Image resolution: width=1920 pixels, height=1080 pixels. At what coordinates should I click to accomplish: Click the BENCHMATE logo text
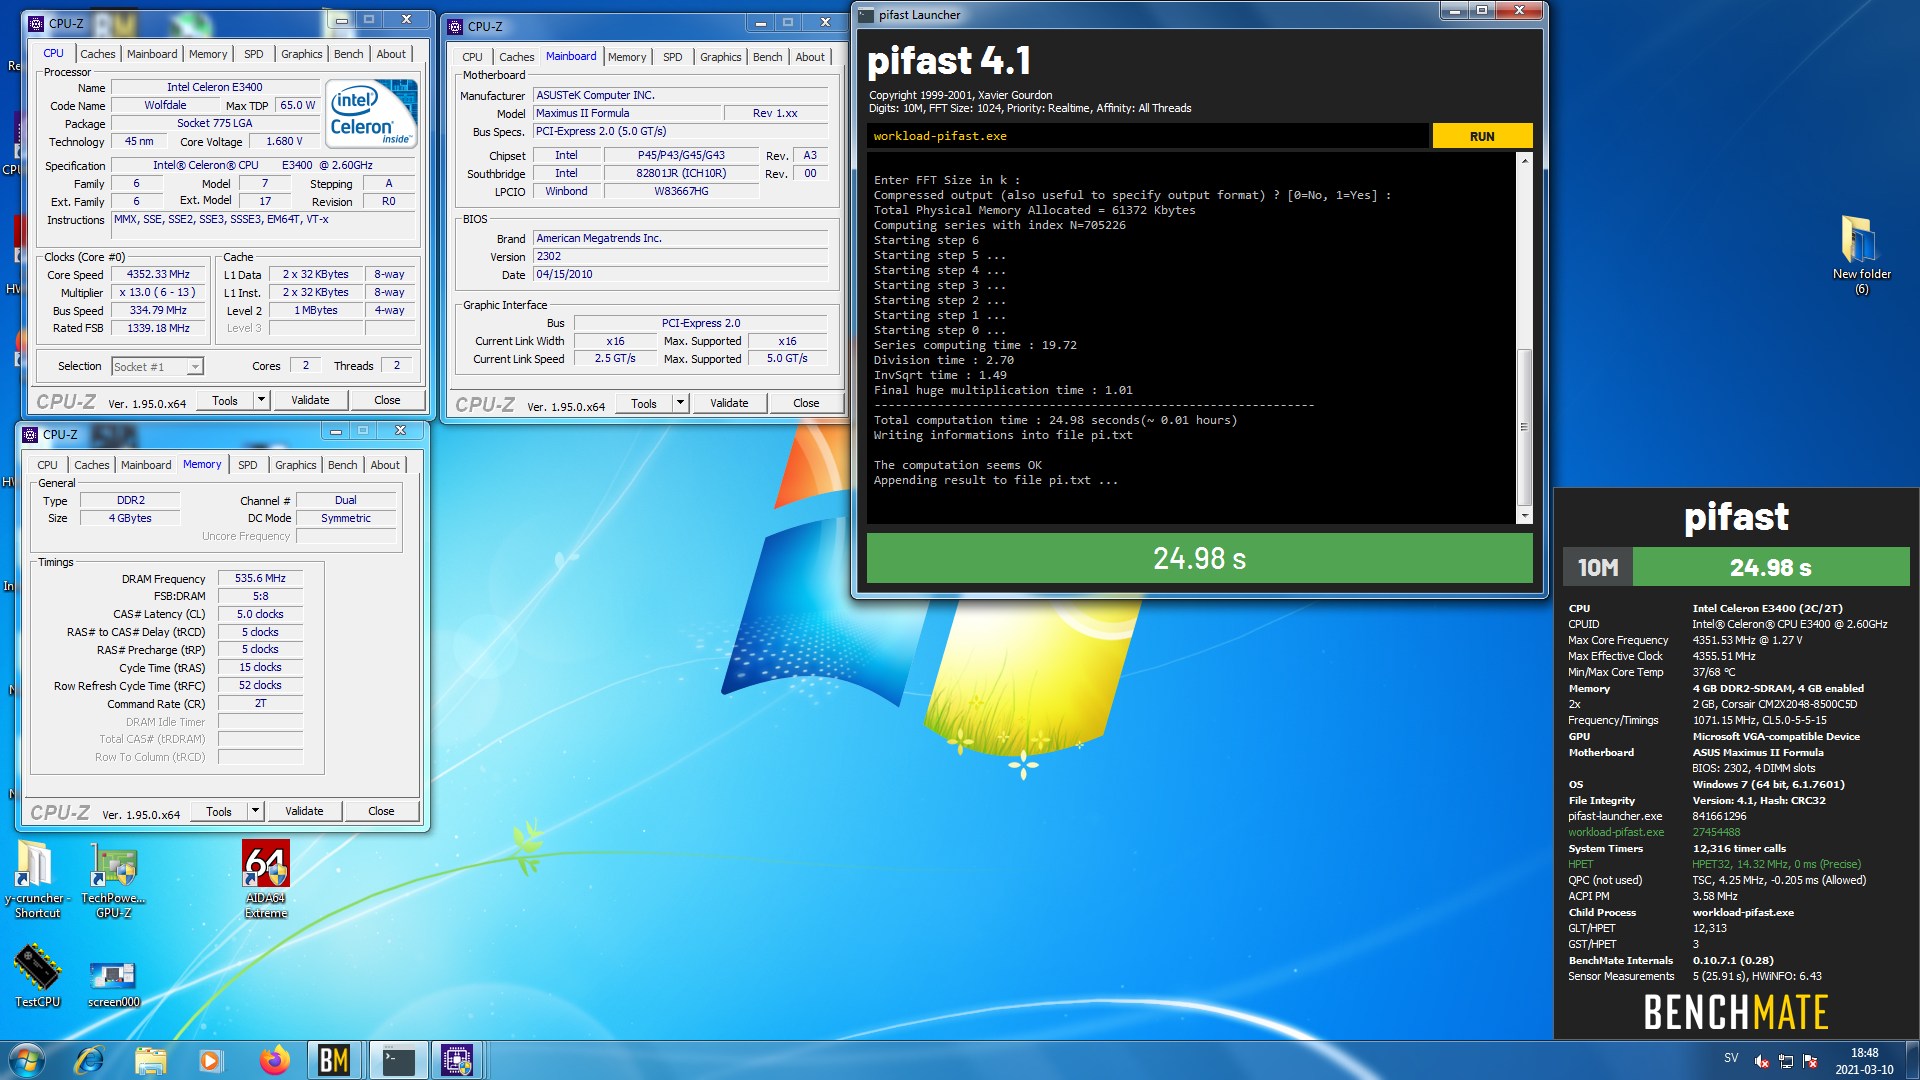[1736, 1012]
